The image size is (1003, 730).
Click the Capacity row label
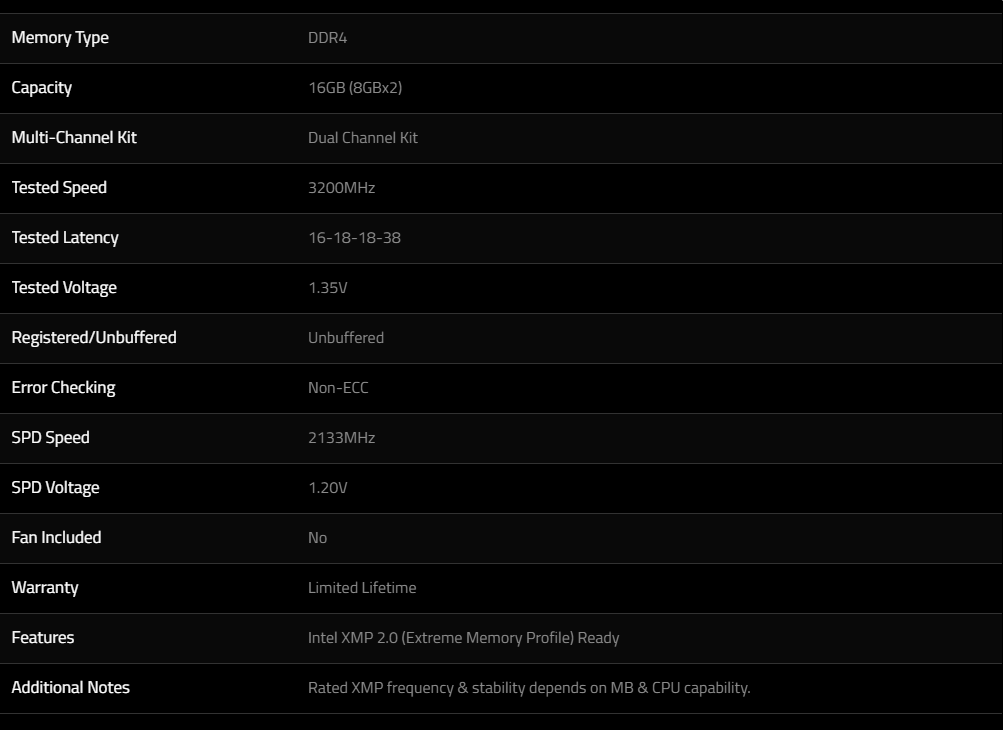coord(42,88)
